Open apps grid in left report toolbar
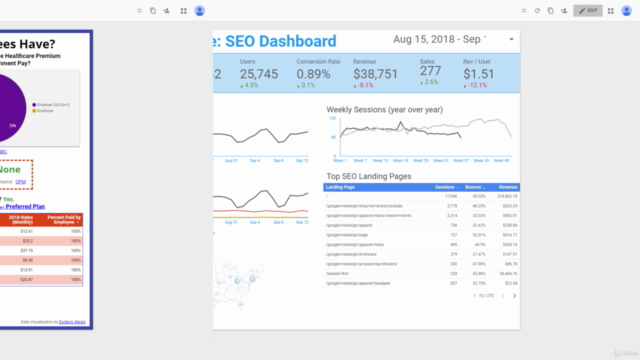Viewport: 640px width, 360px height. [x=184, y=11]
